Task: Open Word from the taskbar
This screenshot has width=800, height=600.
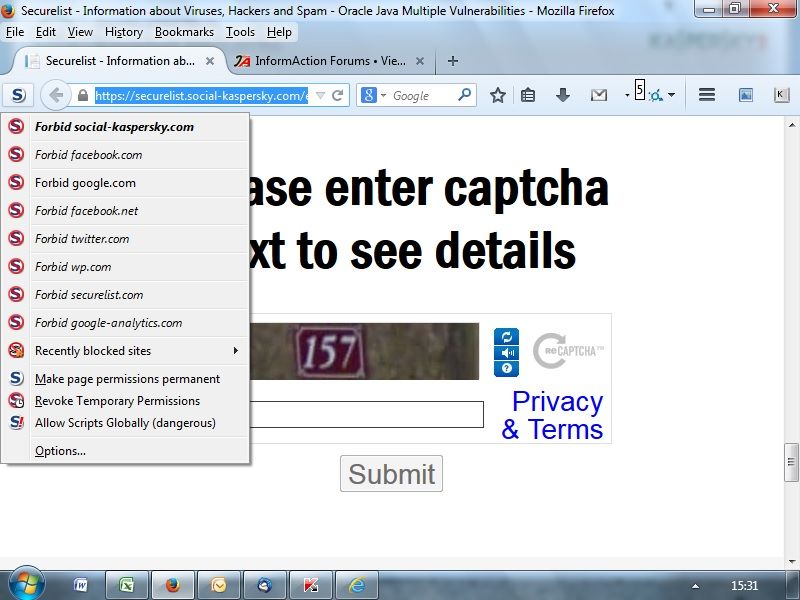Action: click(x=80, y=585)
